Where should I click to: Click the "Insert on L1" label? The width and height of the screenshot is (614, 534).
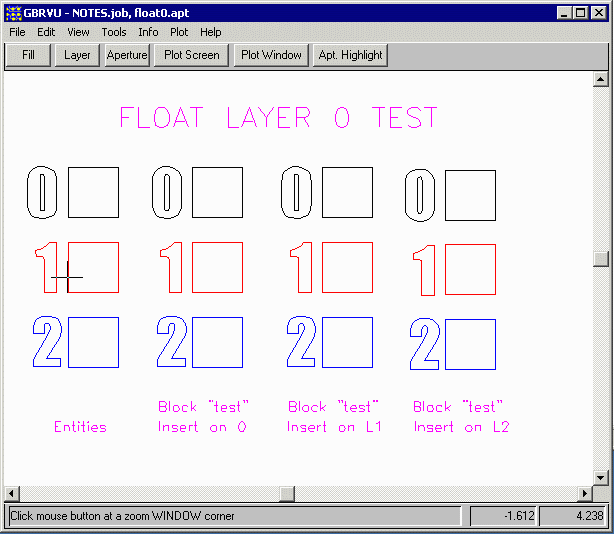[334, 427]
